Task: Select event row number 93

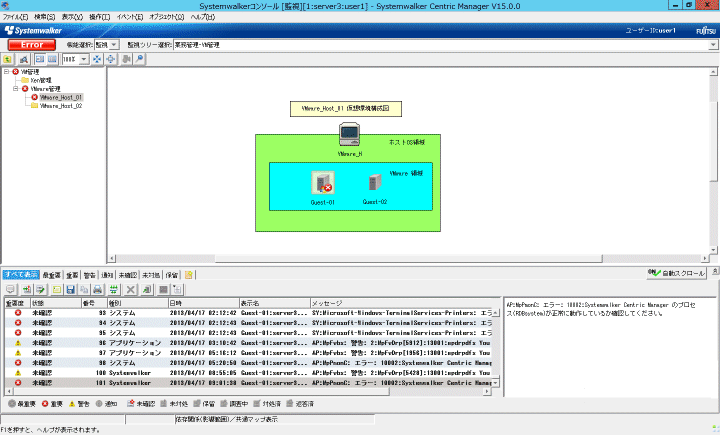Action: 248,313
